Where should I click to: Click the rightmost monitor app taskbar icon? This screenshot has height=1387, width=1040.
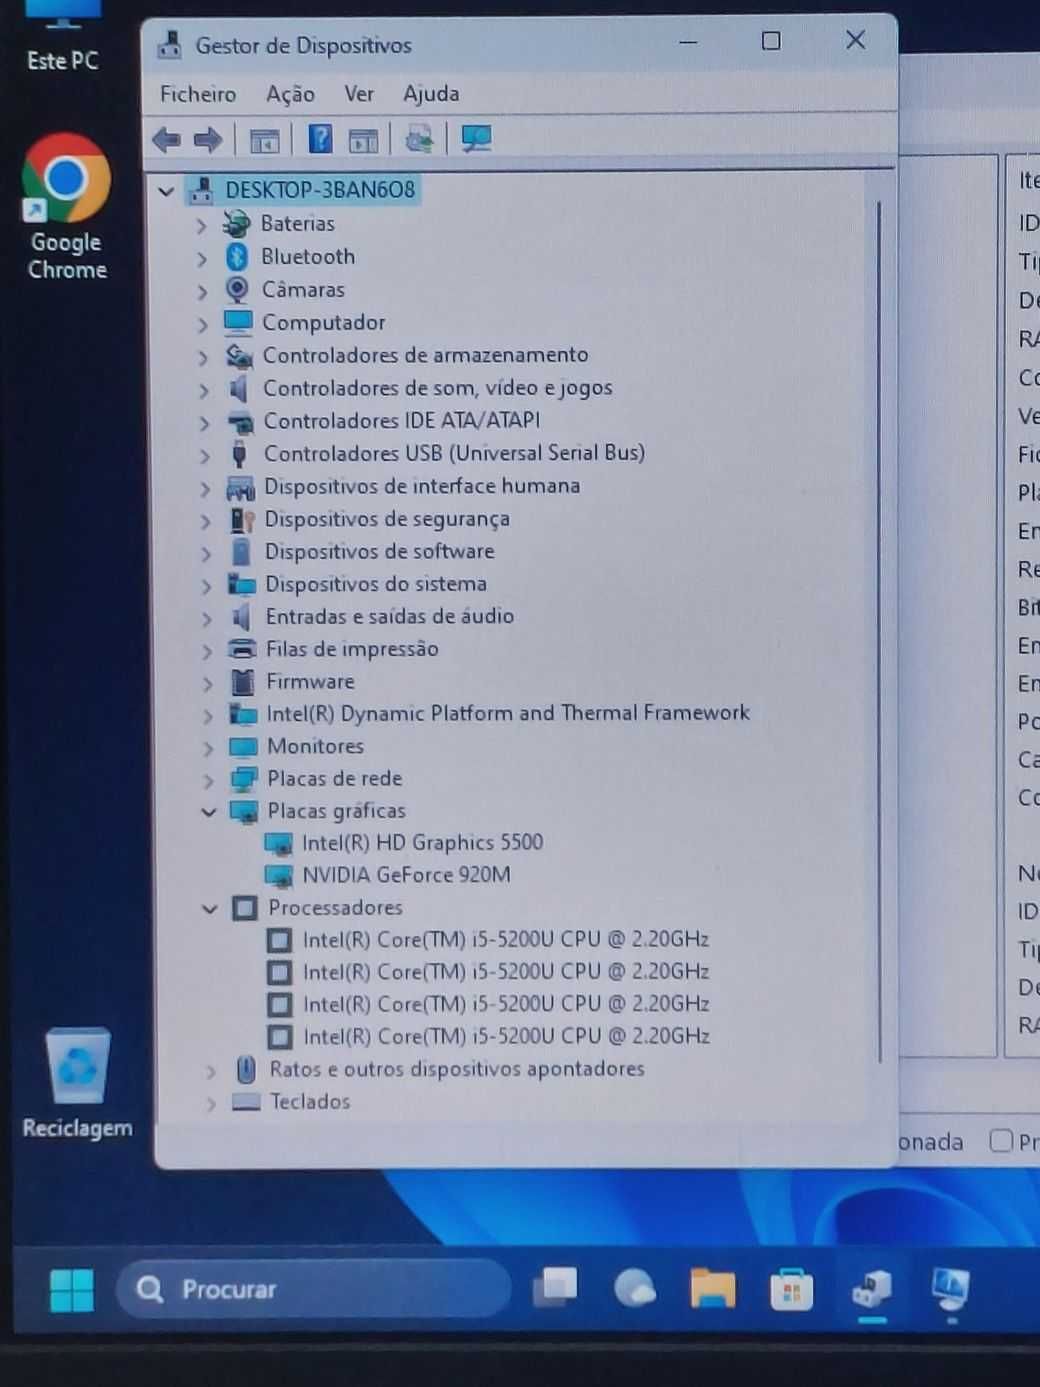coord(950,1288)
